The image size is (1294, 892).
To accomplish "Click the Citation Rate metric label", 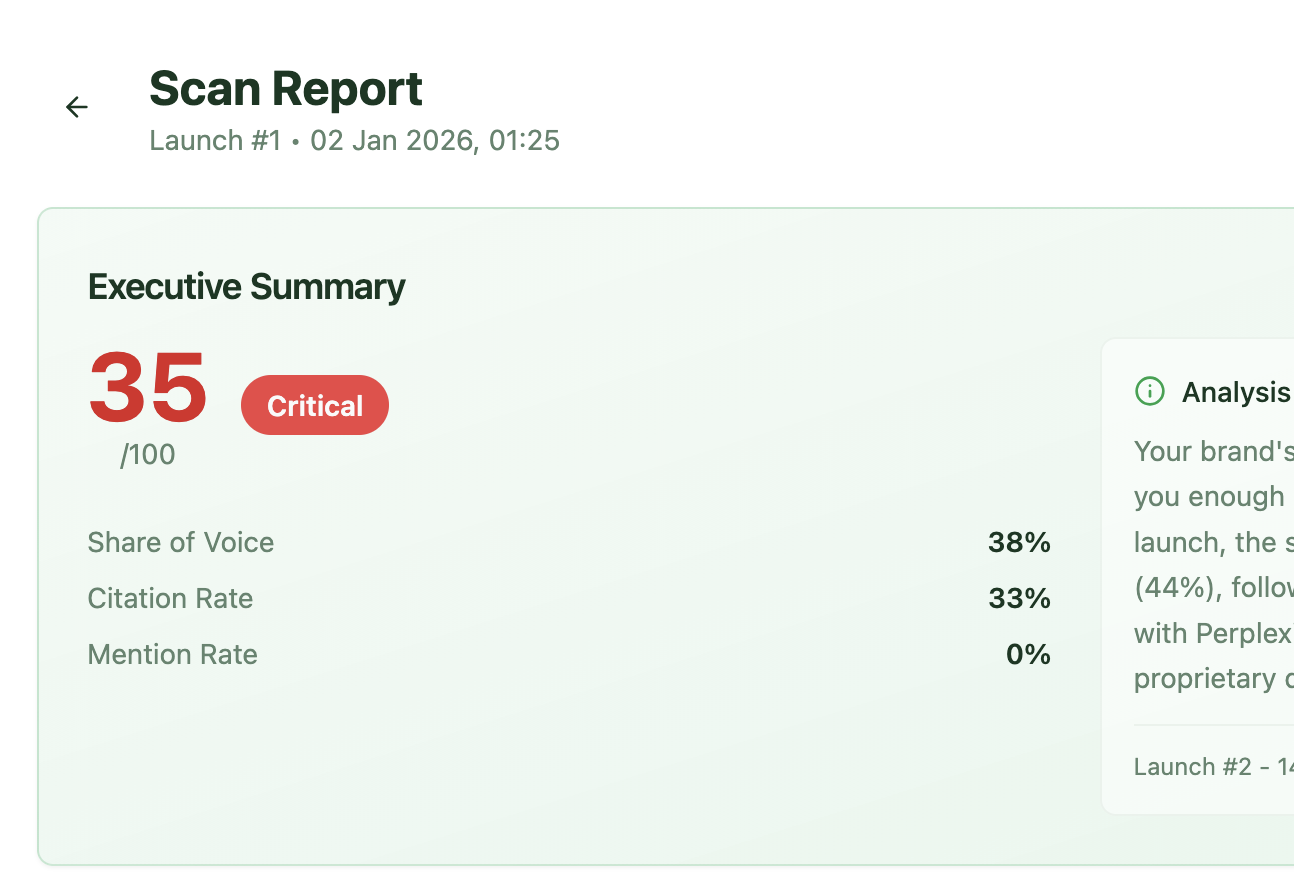I will 170,598.
